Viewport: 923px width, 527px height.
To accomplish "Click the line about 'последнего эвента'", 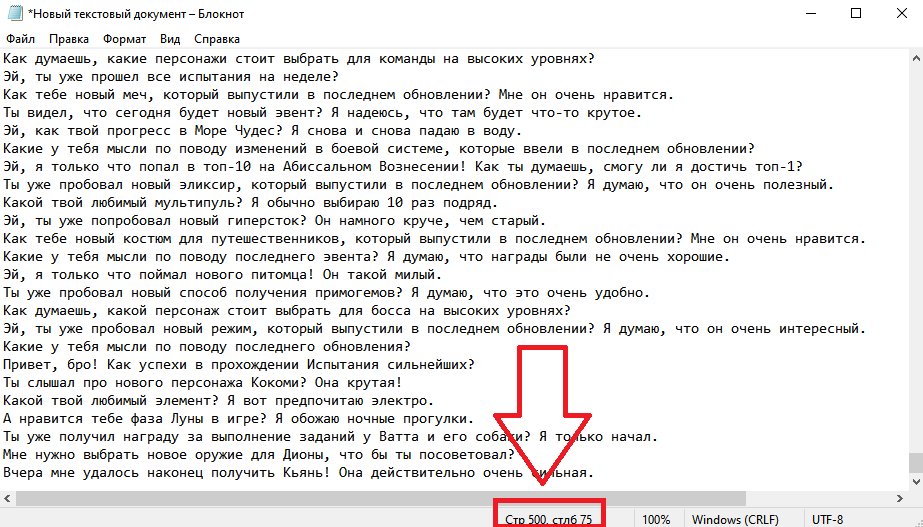I will coord(366,257).
